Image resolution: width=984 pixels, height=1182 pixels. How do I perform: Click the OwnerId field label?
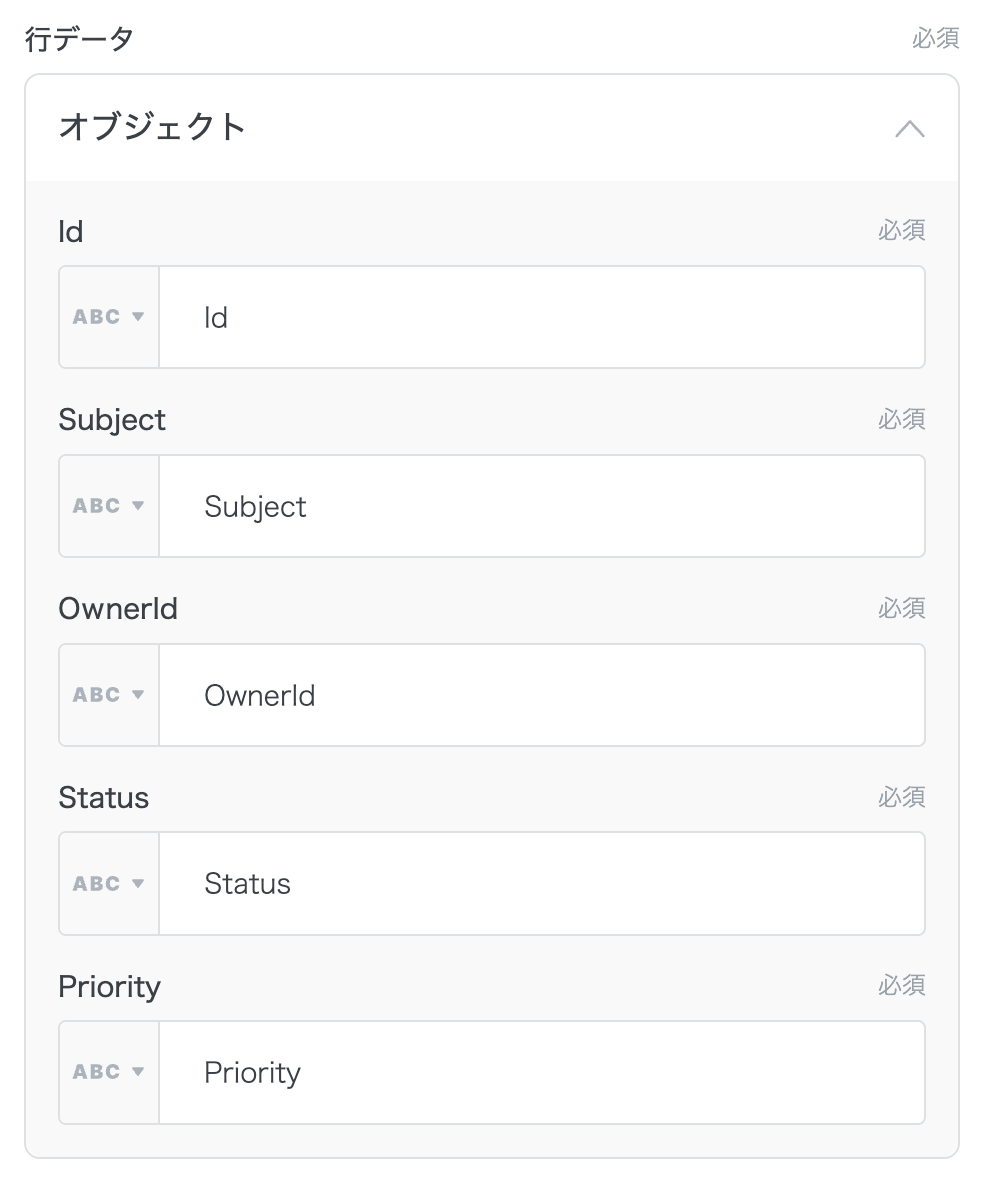click(118, 608)
